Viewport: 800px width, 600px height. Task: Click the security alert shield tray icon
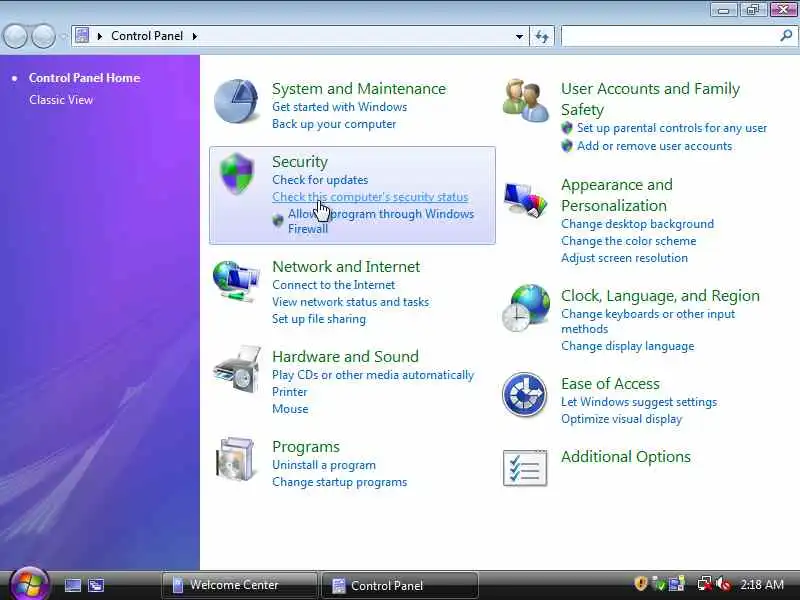point(641,584)
